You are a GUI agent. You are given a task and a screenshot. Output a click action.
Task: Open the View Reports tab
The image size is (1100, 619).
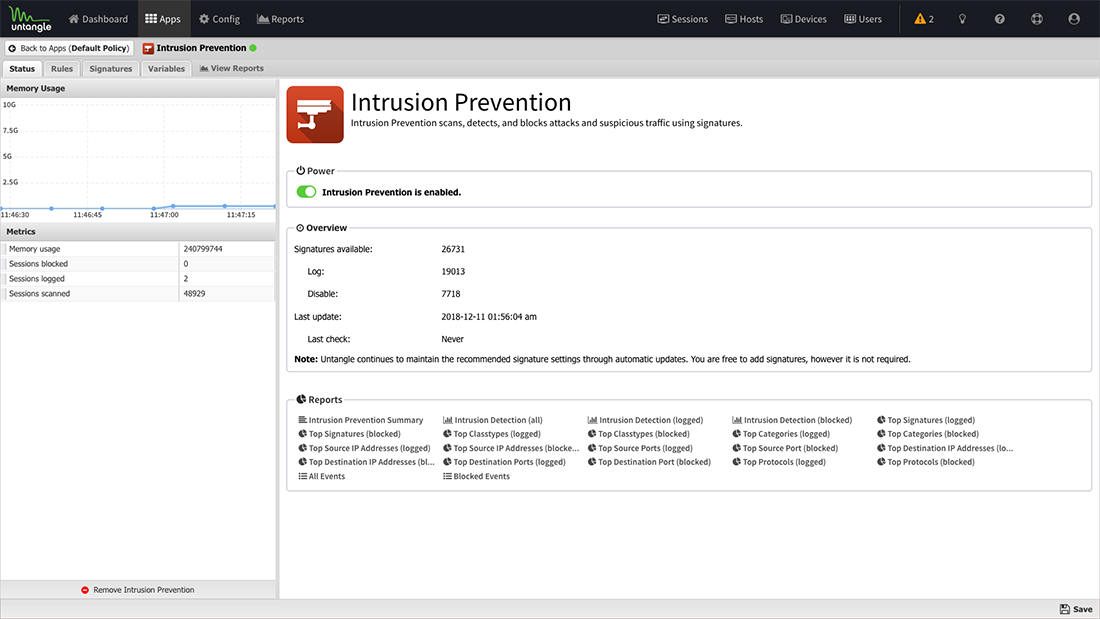(232, 69)
